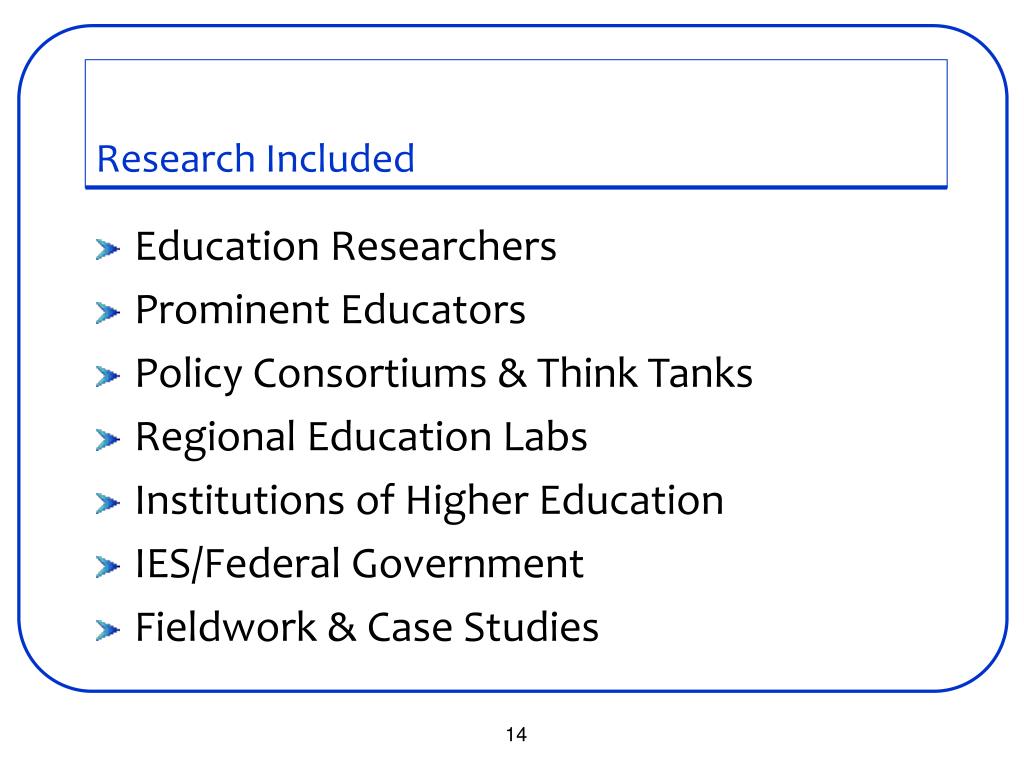
Task: Click the word Government in list
Action: (x=468, y=564)
